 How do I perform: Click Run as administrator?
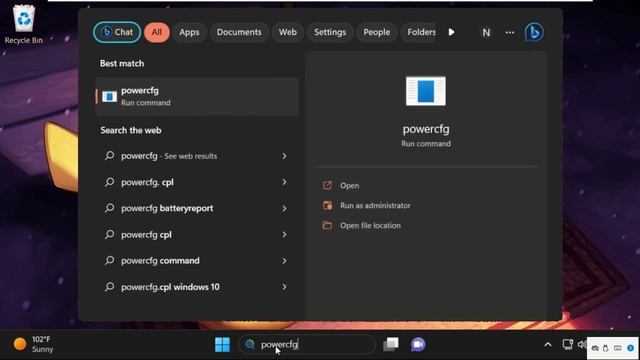pos(375,205)
